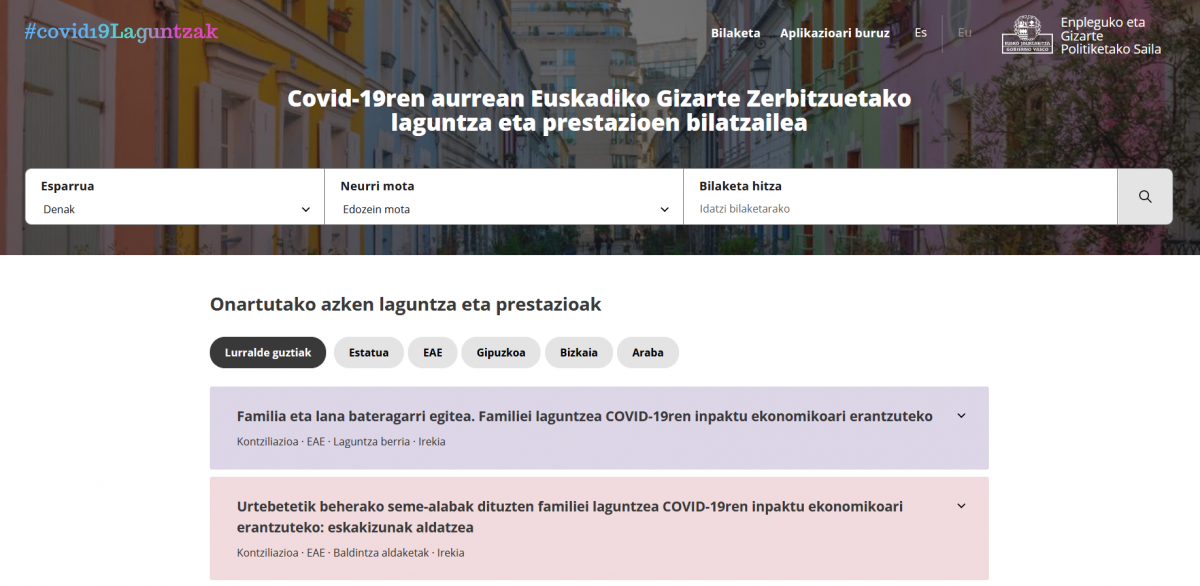Click the #covid19Laguntzak site logo
Viewport: 1200px width, 586px height.
point(121,32)
